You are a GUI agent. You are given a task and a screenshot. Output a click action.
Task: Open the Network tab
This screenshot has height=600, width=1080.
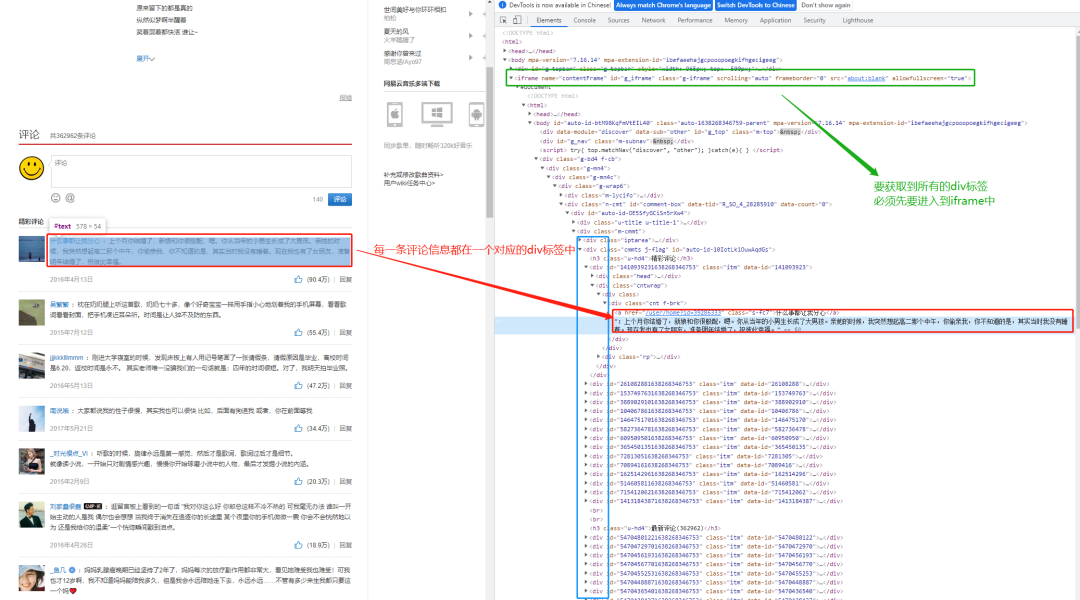[653, 20]
